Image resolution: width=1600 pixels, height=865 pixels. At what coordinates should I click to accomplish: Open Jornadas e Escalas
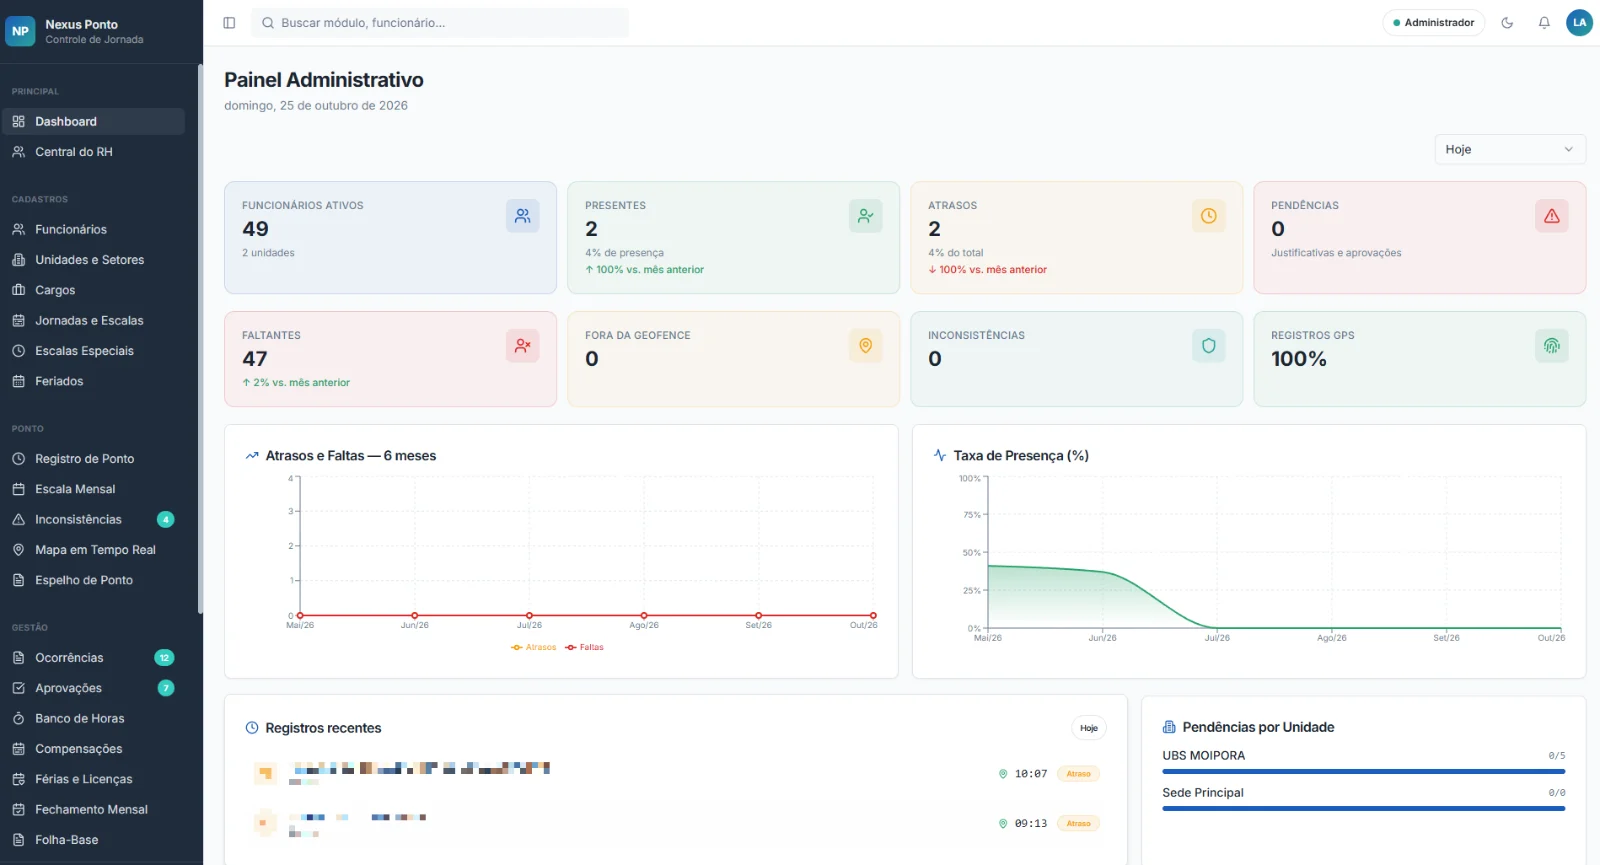(x=93, y=321)
